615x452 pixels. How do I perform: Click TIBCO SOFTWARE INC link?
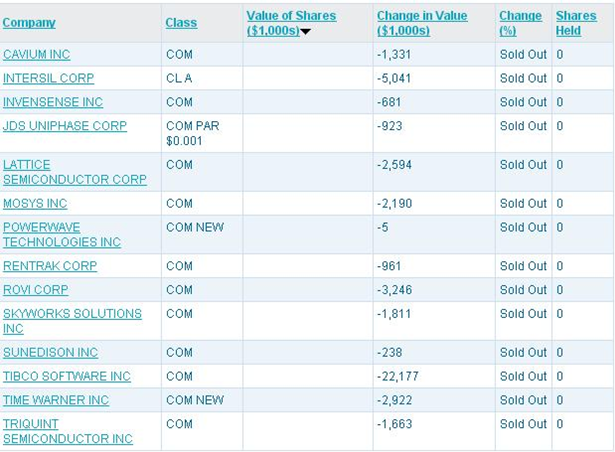[x=67, y=376]
